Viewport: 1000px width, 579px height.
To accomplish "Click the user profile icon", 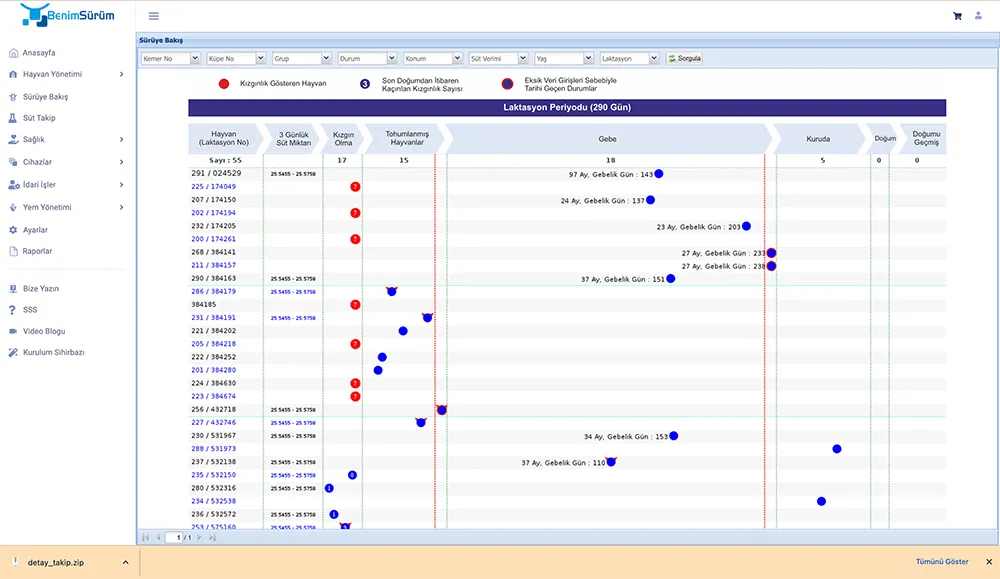I will (x=978, y=16).
